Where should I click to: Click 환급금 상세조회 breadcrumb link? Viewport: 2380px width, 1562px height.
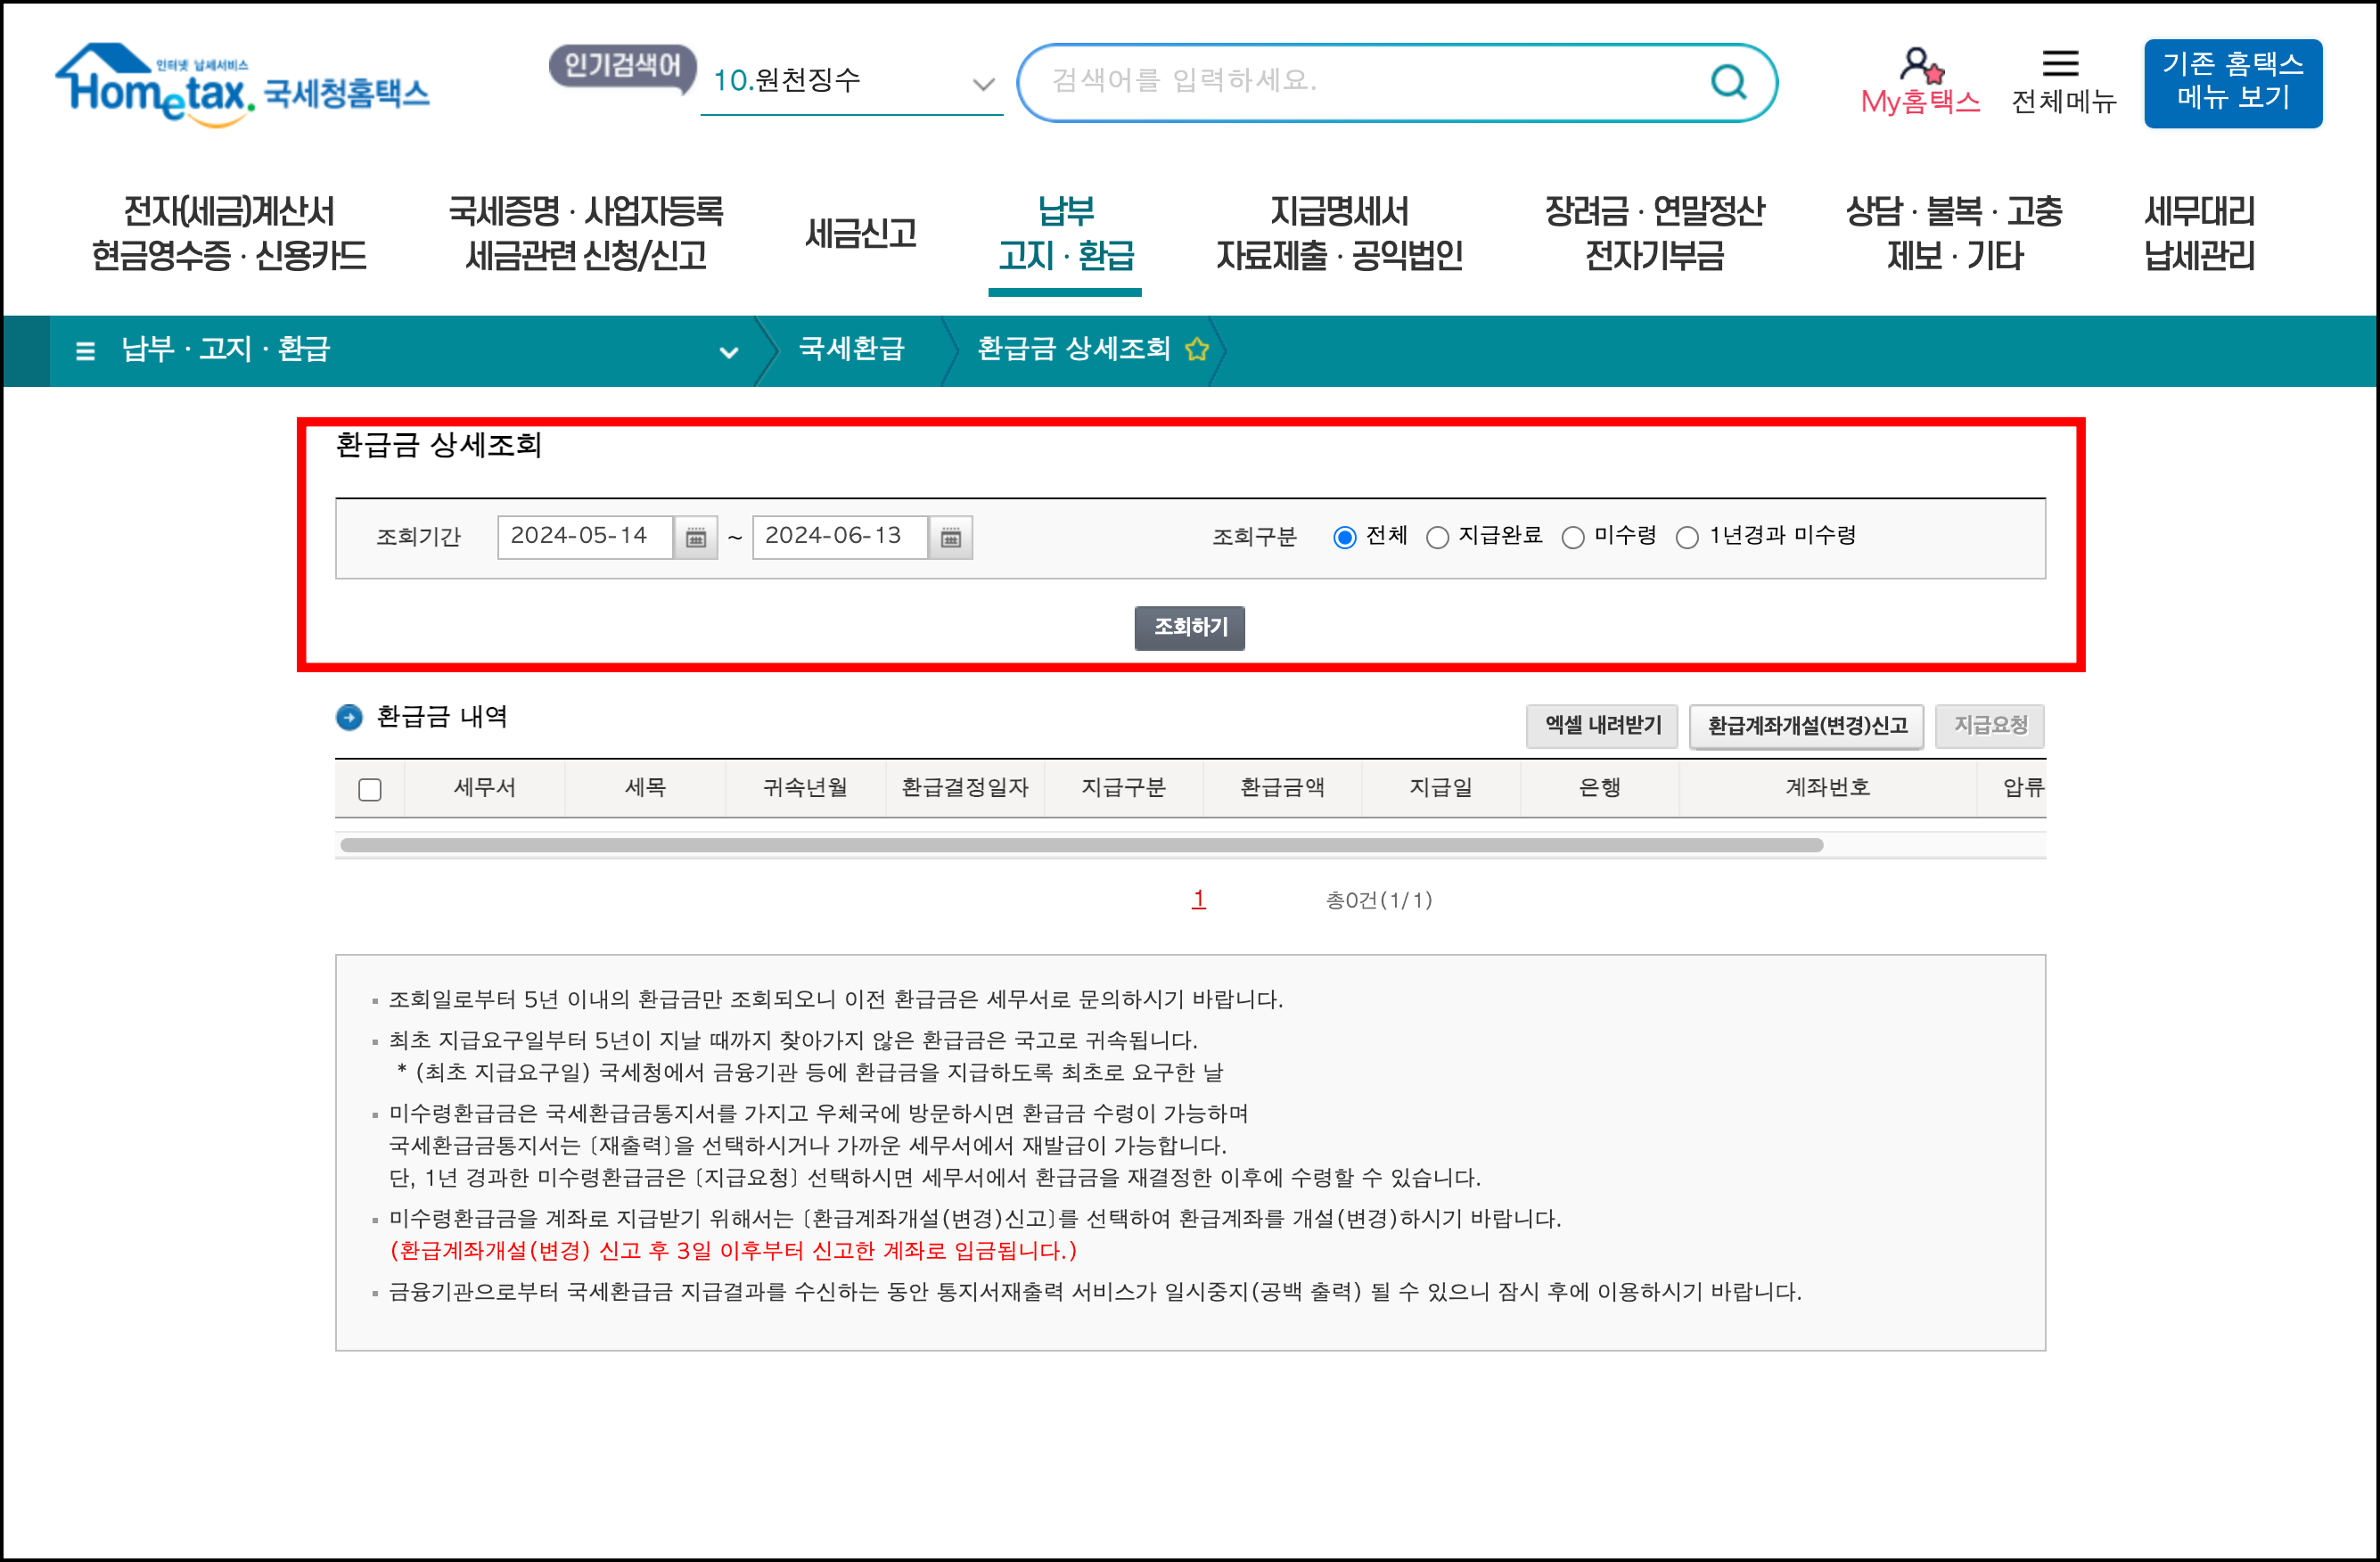[1073, 349]
